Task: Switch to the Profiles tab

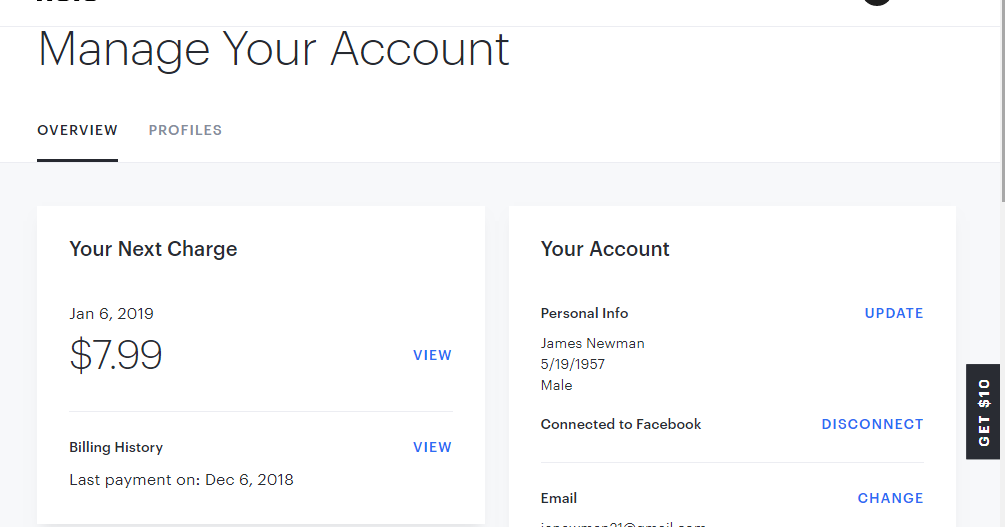Action: pos(185,130)
